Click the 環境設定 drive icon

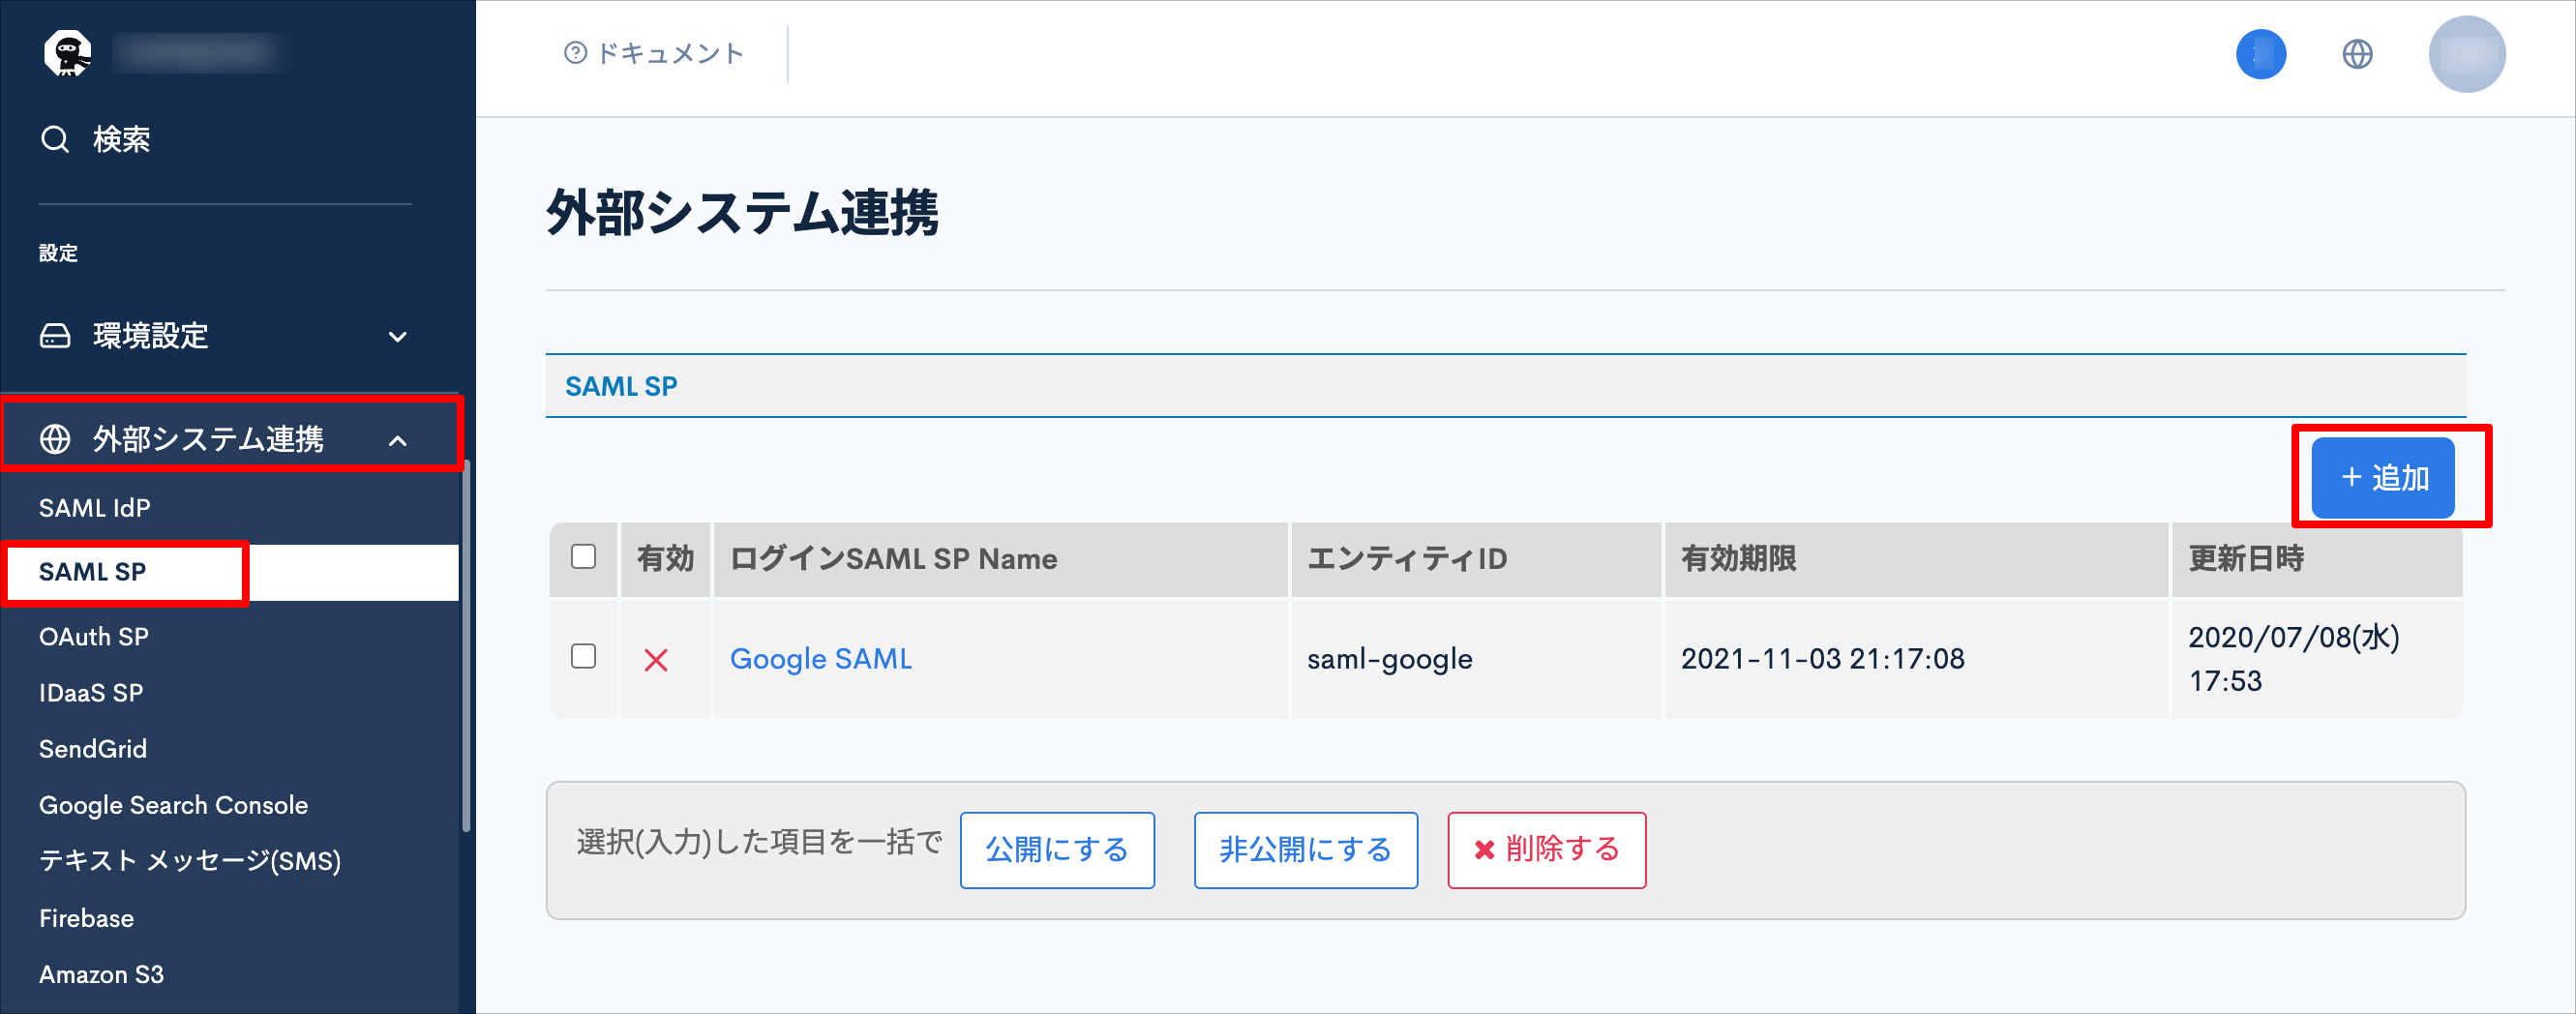(x=55, y=336)
